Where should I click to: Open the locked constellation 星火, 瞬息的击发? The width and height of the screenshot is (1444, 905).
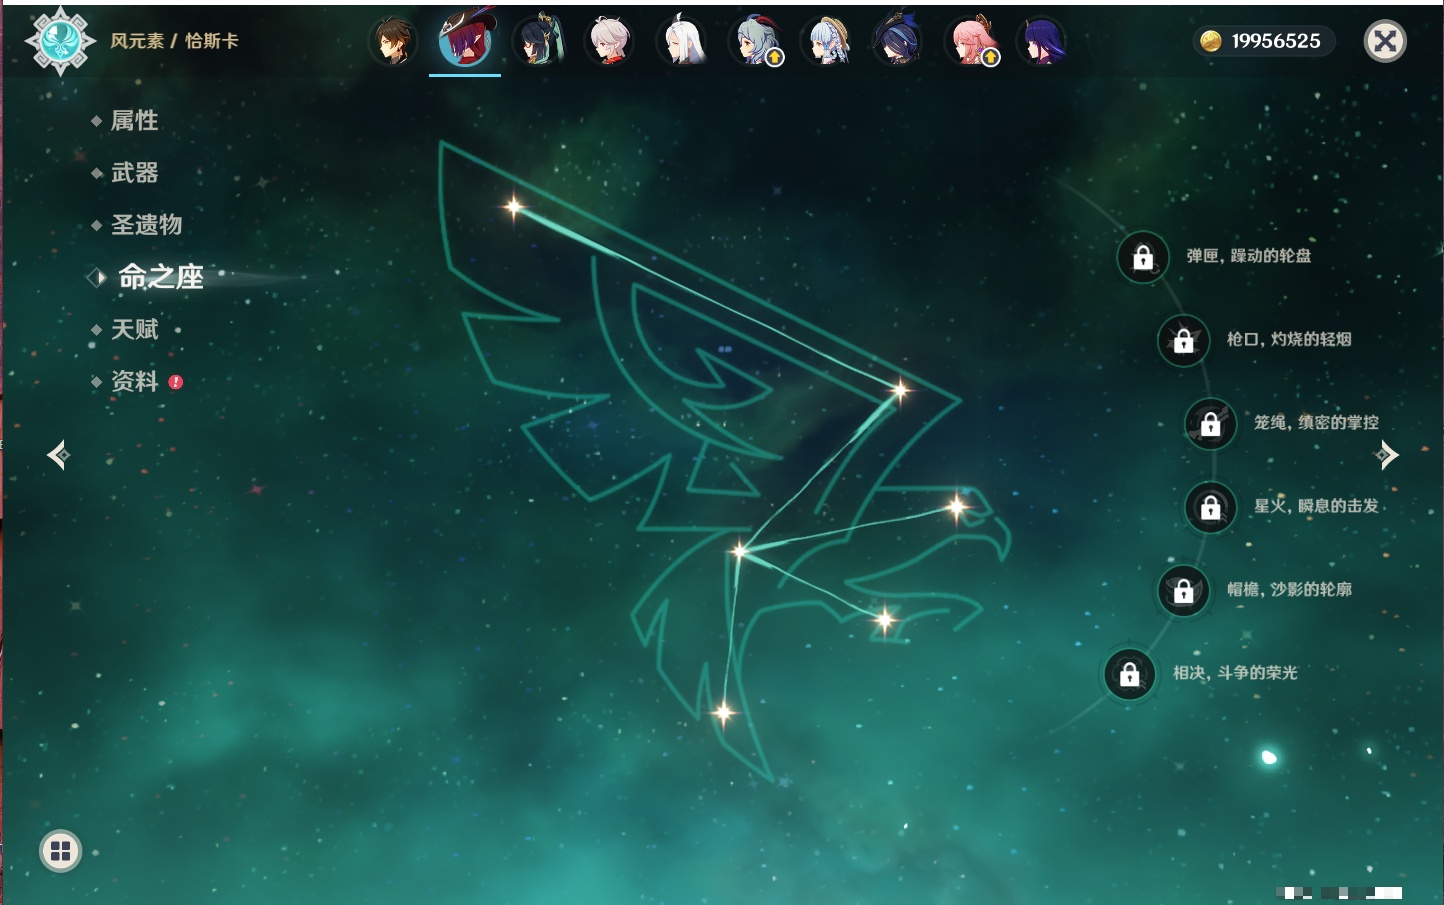click(x=1211, y=507)
